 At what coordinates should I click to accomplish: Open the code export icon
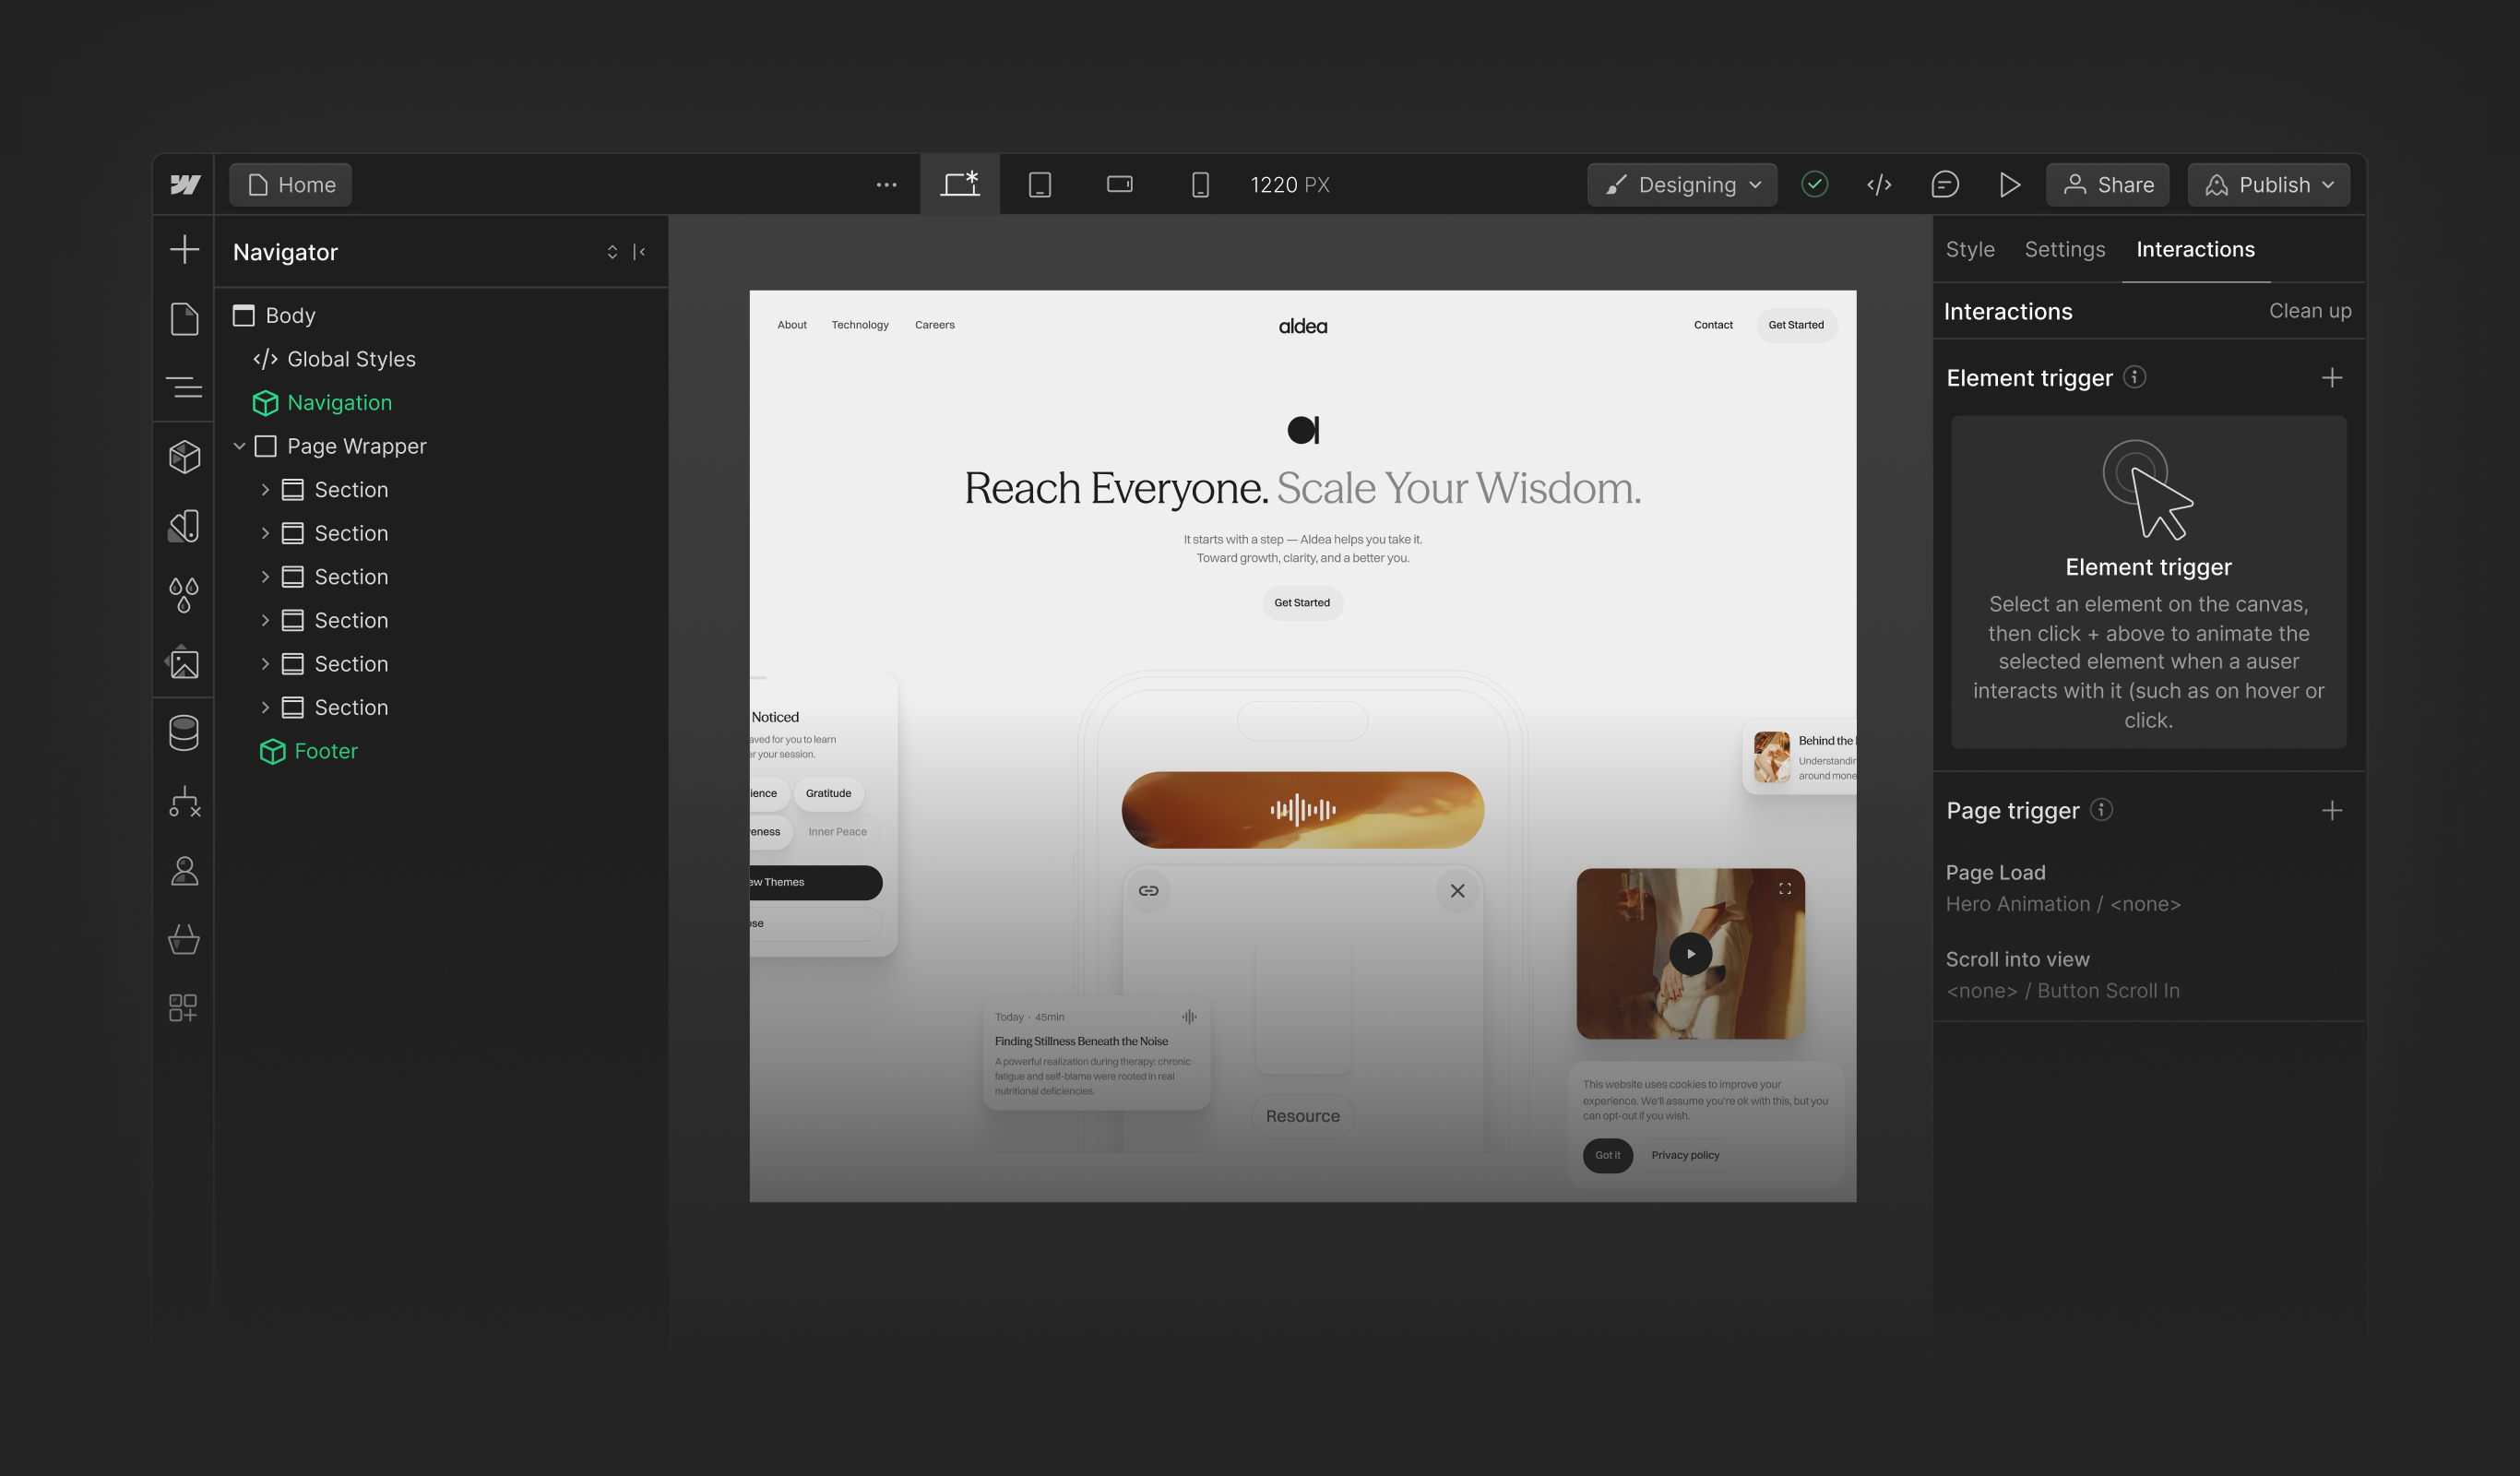pos(1879,184)
